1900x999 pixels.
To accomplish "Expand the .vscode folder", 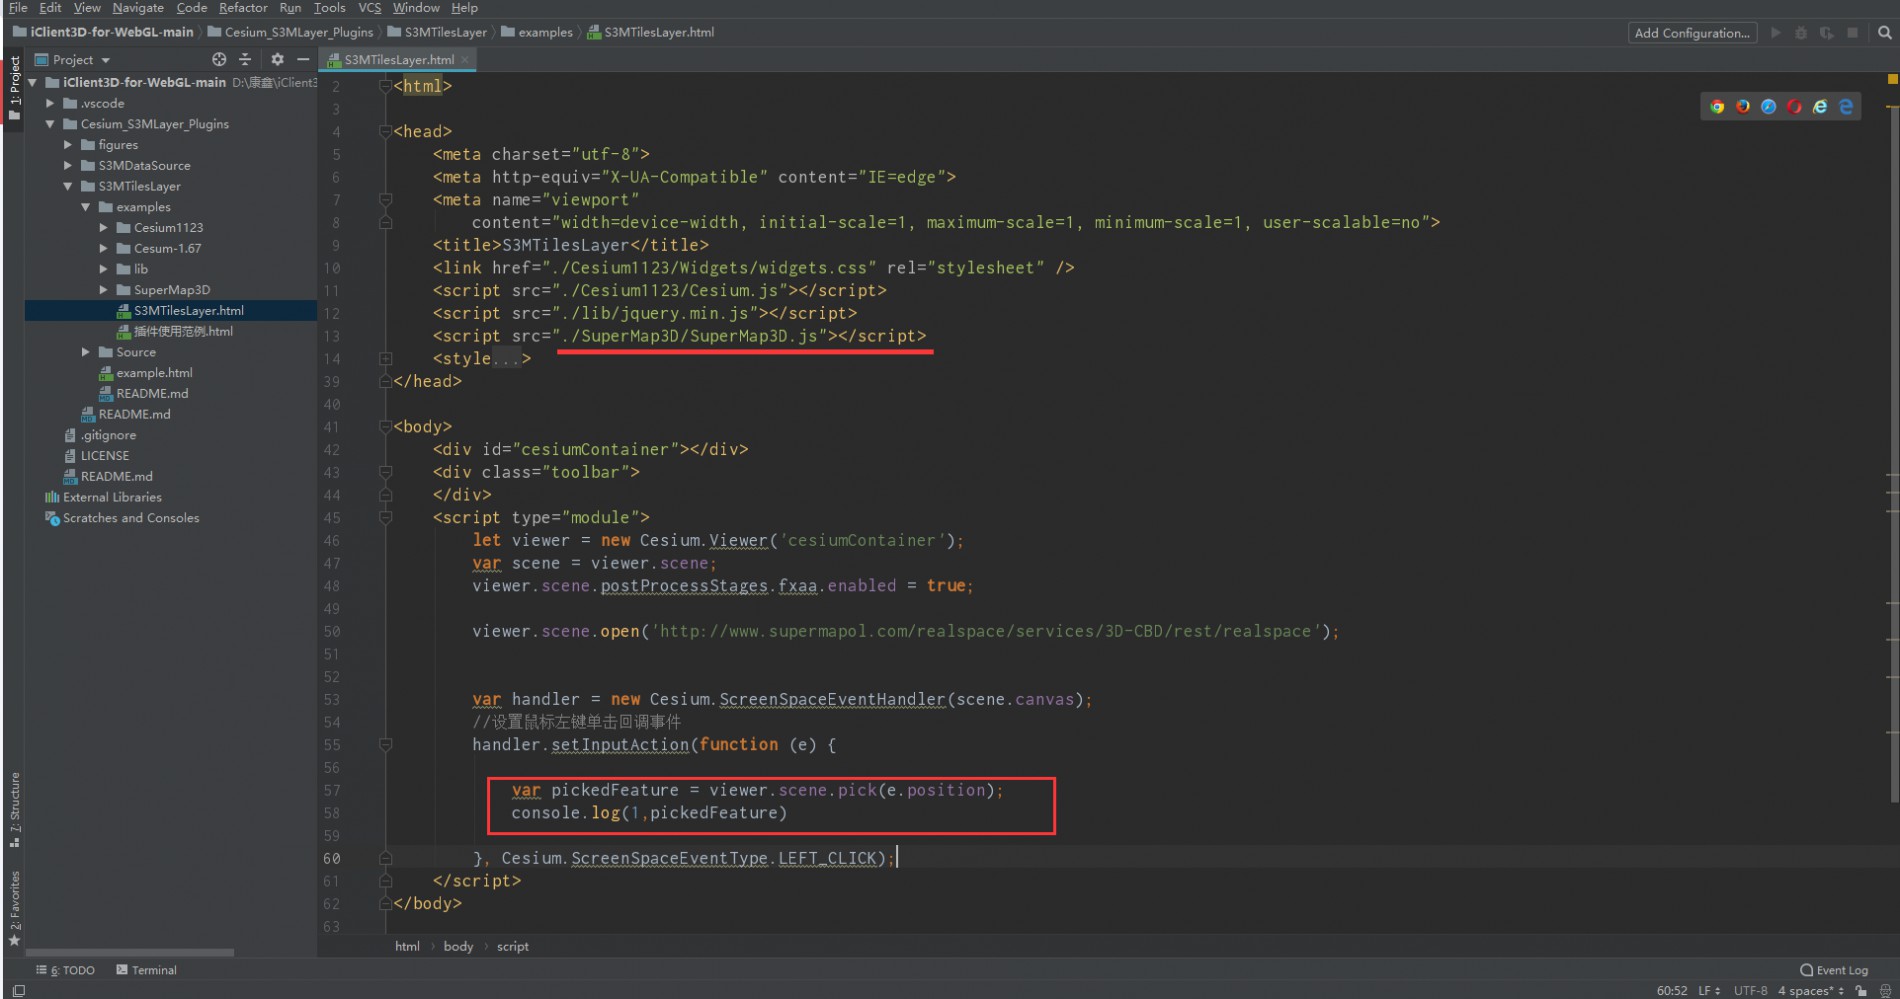I will click(50, 103).
